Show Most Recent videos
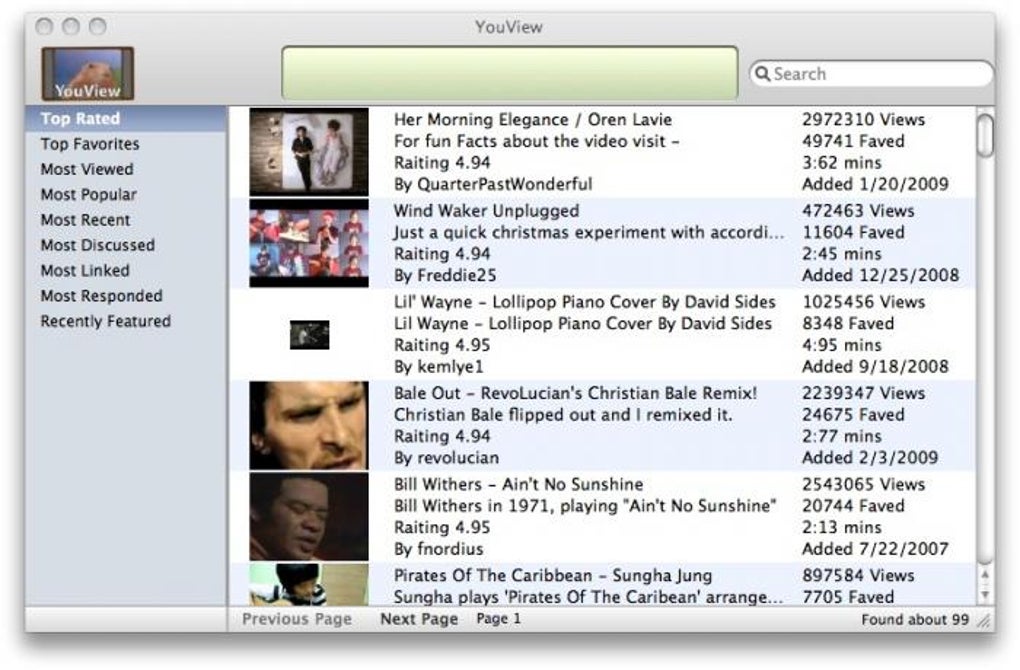The image size is (1020, 670). click(x=85, y=220)
